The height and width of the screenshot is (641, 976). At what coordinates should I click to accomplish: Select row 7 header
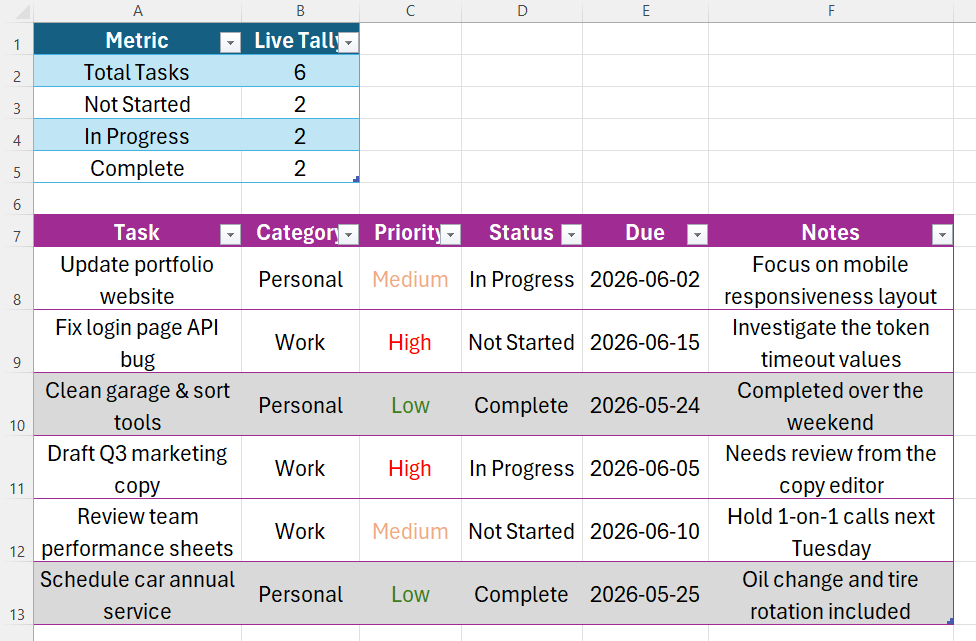[17, 231]
